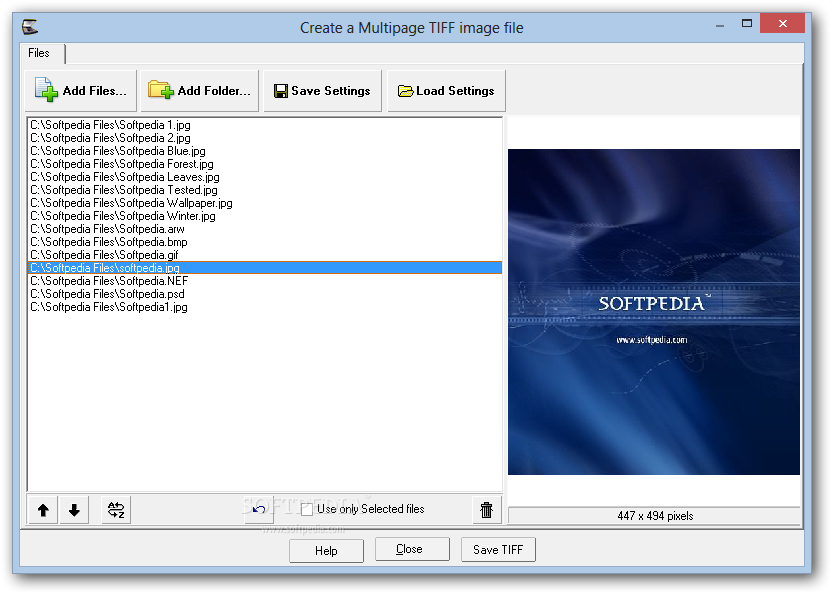Pick Softpedia Tested.jpg from list
The width and height of the screenshot is (832, 594).
(264, 190)
